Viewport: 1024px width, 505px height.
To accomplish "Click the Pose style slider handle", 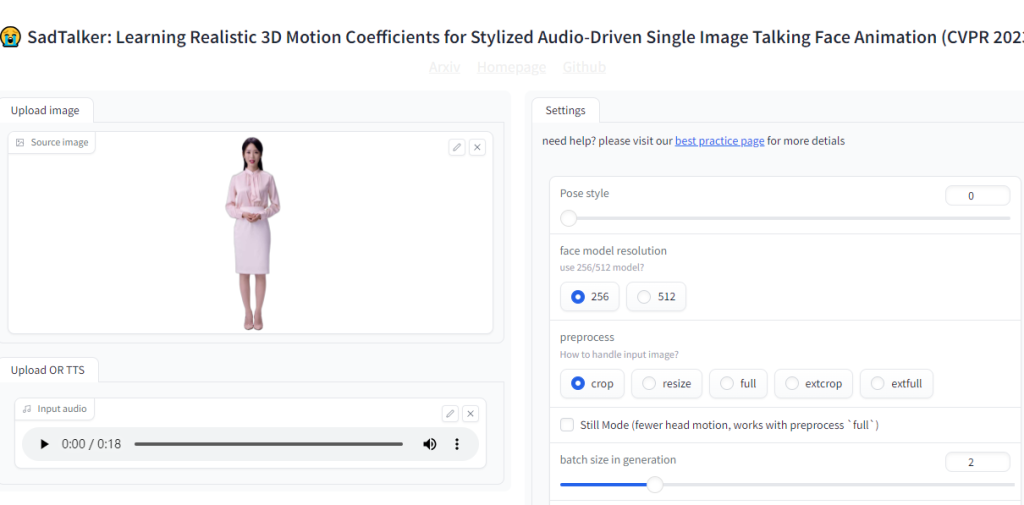I will [x=569, y=218].
